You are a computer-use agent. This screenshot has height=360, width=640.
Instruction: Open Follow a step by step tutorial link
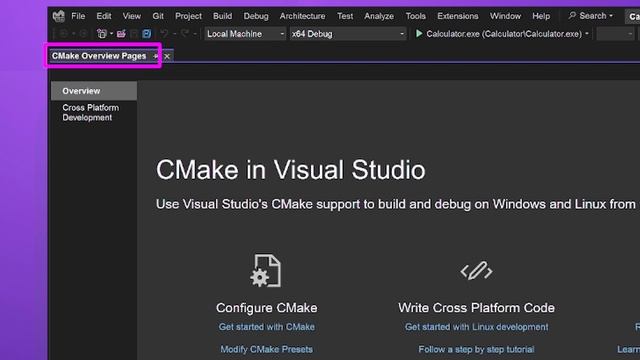click(476, 349)
